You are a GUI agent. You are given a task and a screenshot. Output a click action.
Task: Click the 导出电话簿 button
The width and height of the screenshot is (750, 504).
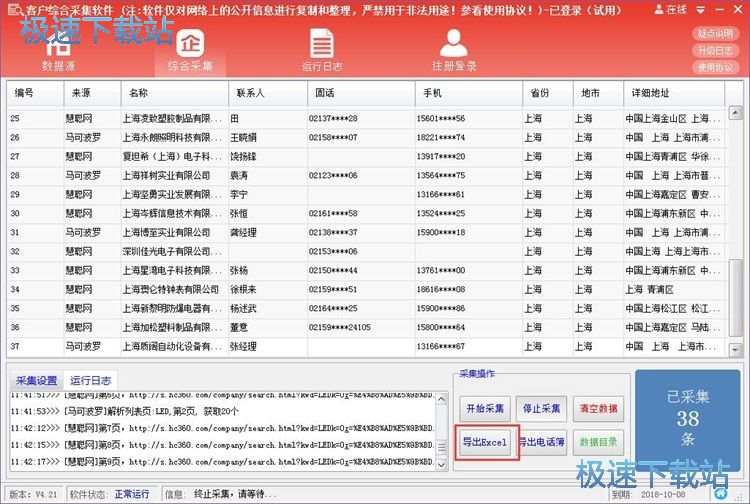coord(541,442)
